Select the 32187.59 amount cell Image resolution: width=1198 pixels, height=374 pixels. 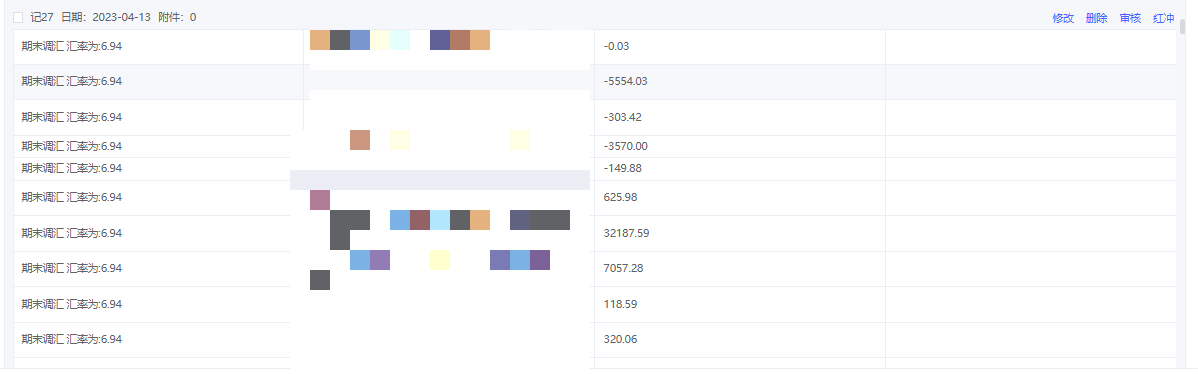click(x=740, y=234)
